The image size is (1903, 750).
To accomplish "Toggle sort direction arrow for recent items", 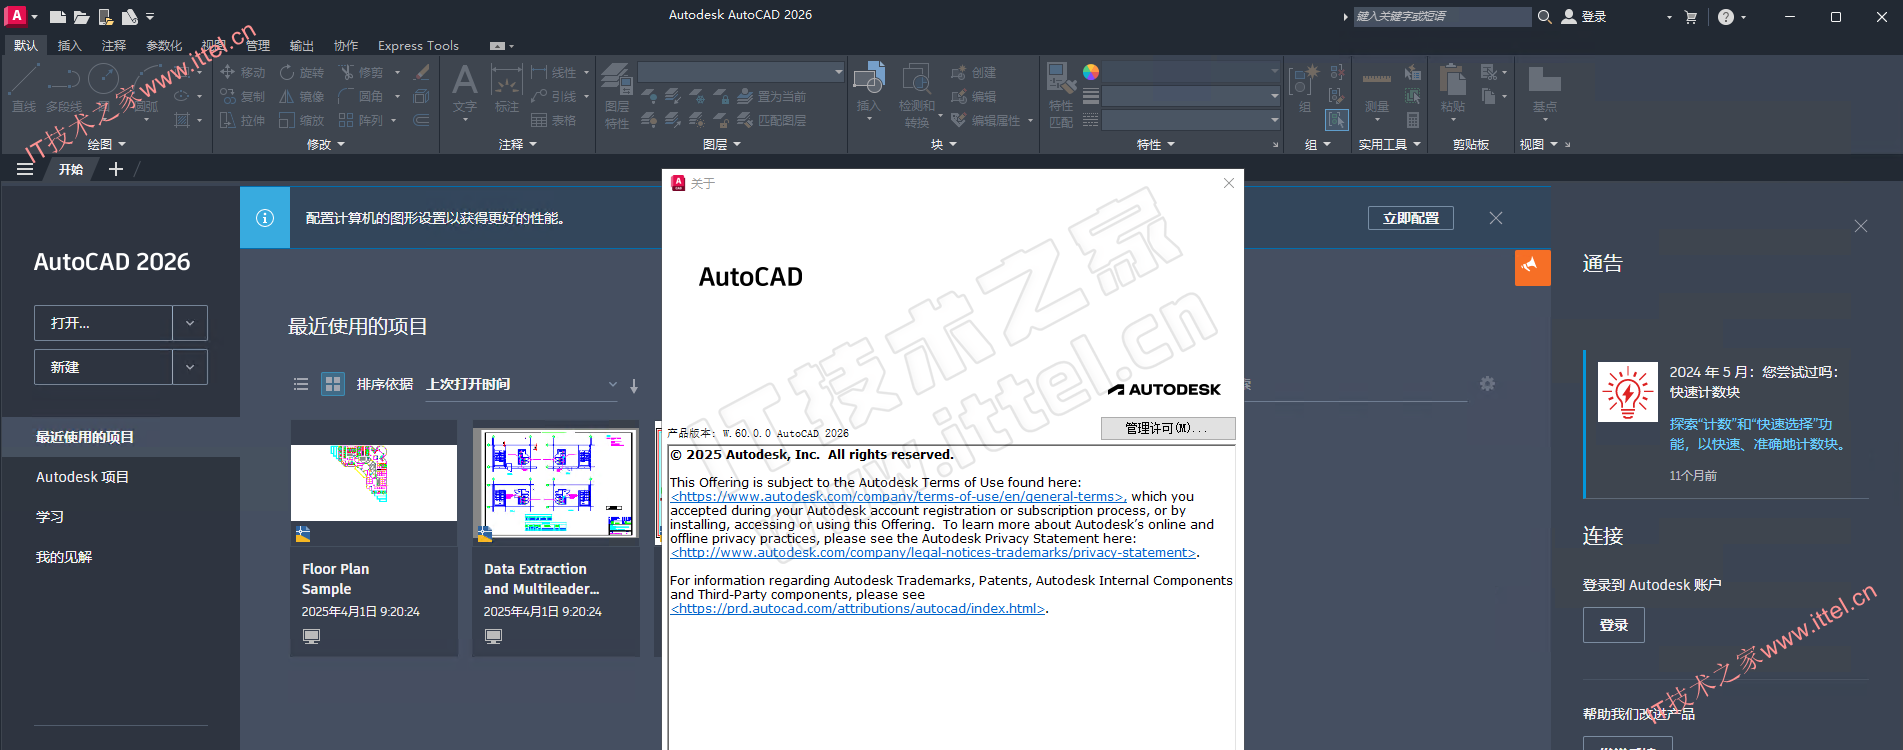I will (x=634, y=385).
